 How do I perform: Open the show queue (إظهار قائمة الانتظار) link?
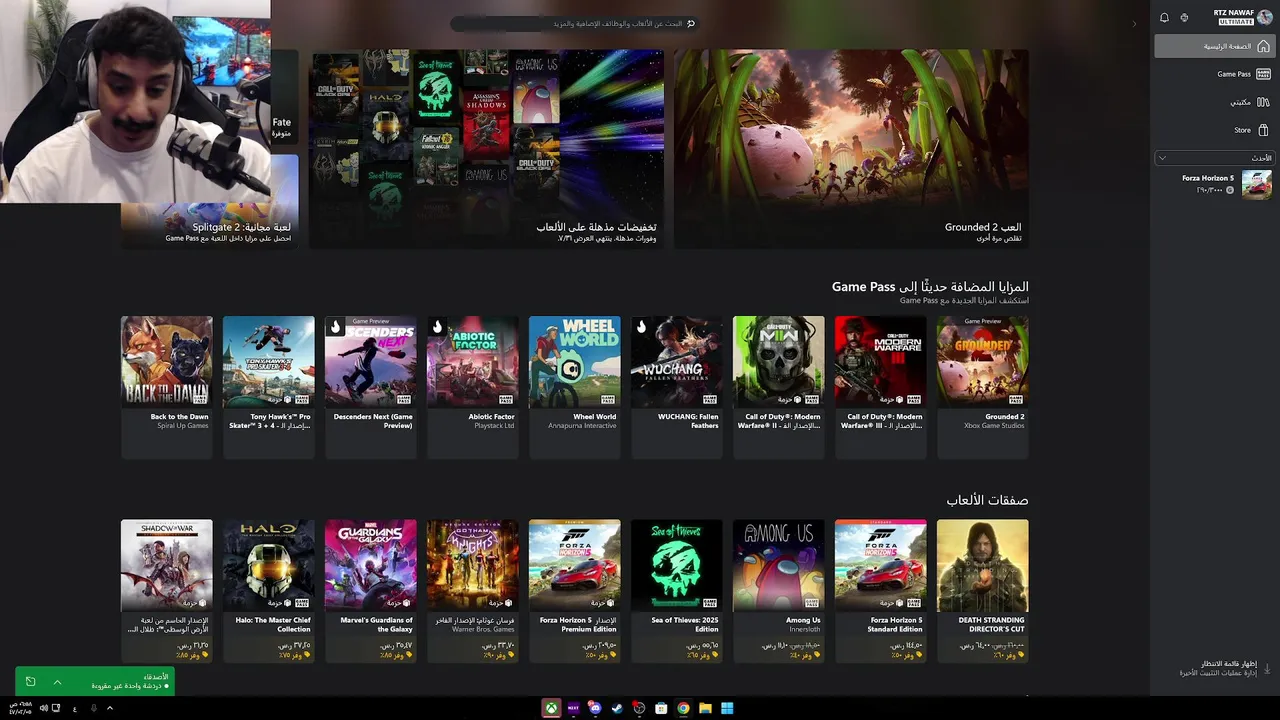coord(1227,664)
